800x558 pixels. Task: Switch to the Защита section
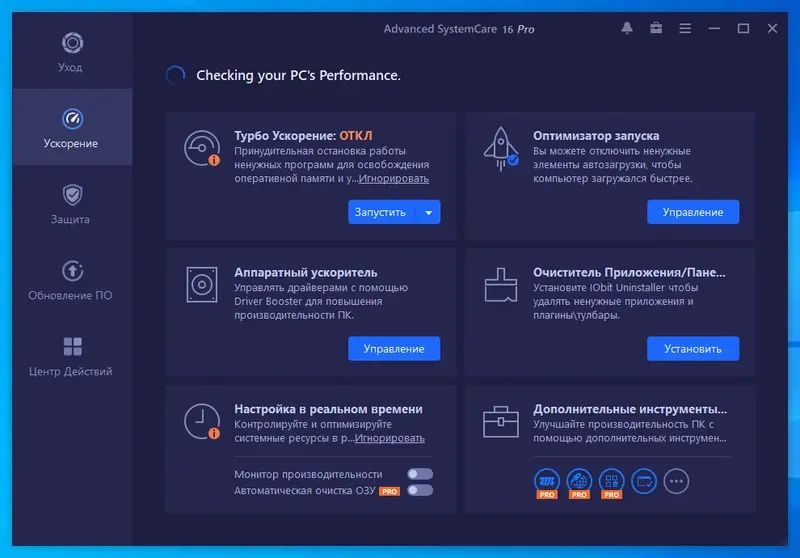point(72,203)
